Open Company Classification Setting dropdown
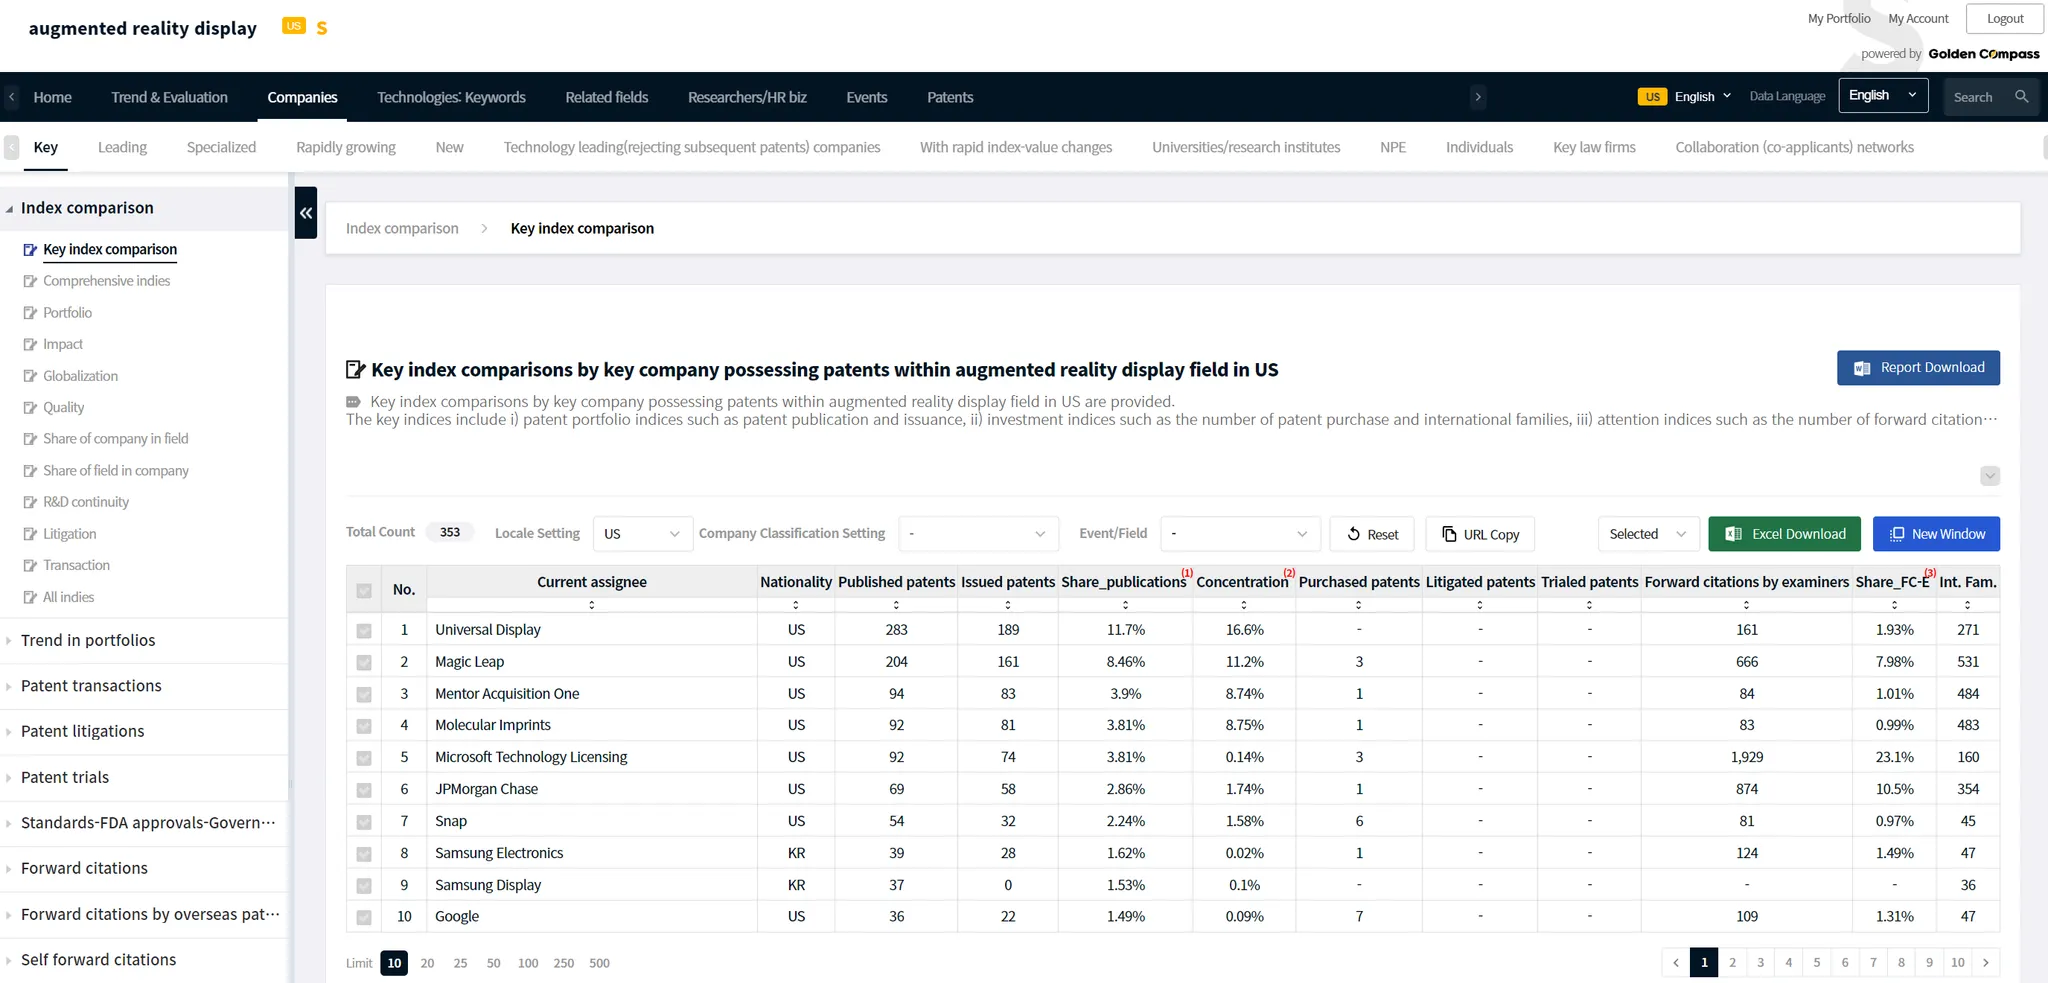Screen dimensions: 2048x983 pyautogui.click(x=977, y=534)
